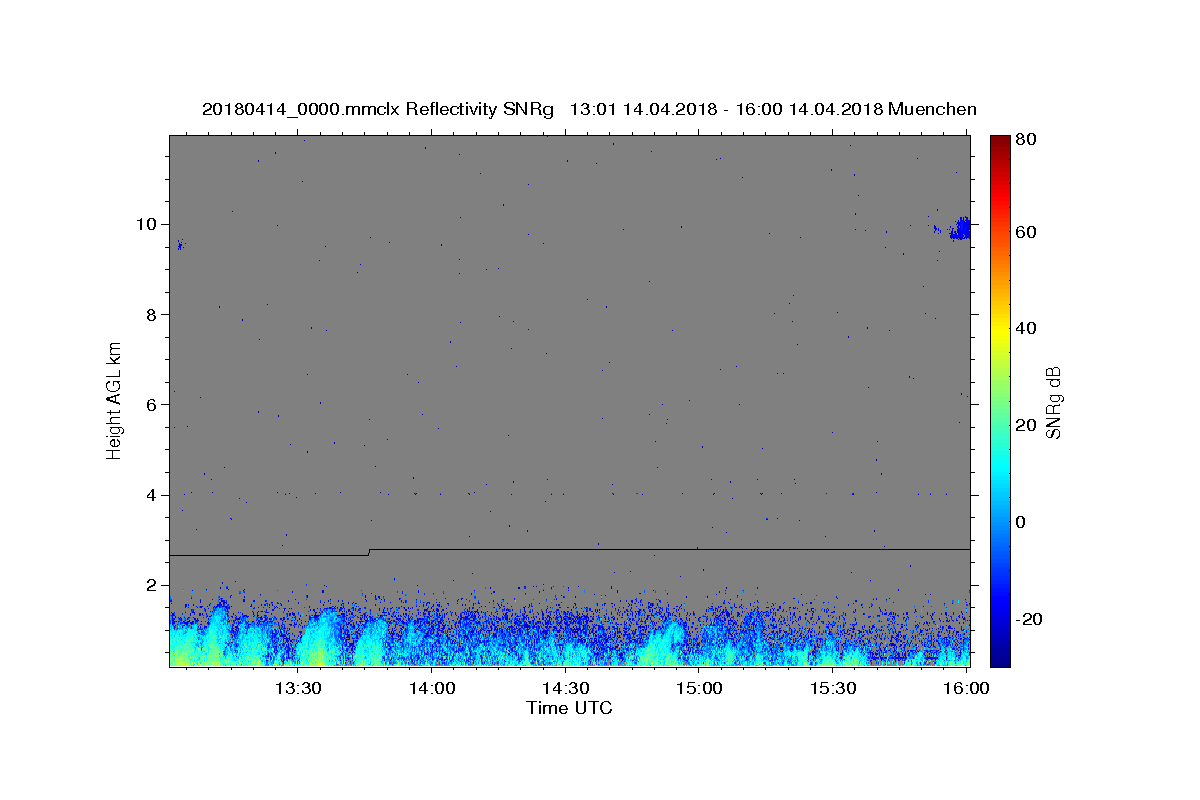Click the 16:00 time tick label
Screen dimensions: 1200x800
pos(966,688)
